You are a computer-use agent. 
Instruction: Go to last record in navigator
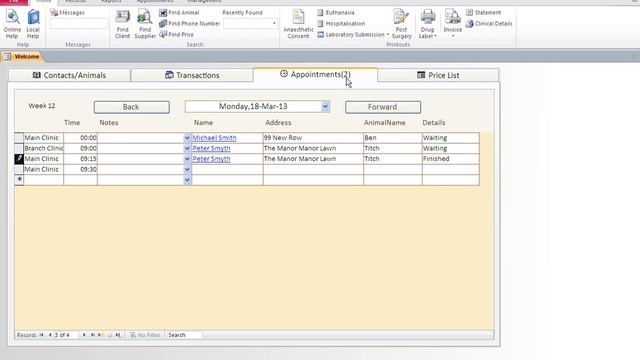pos(93,335)
